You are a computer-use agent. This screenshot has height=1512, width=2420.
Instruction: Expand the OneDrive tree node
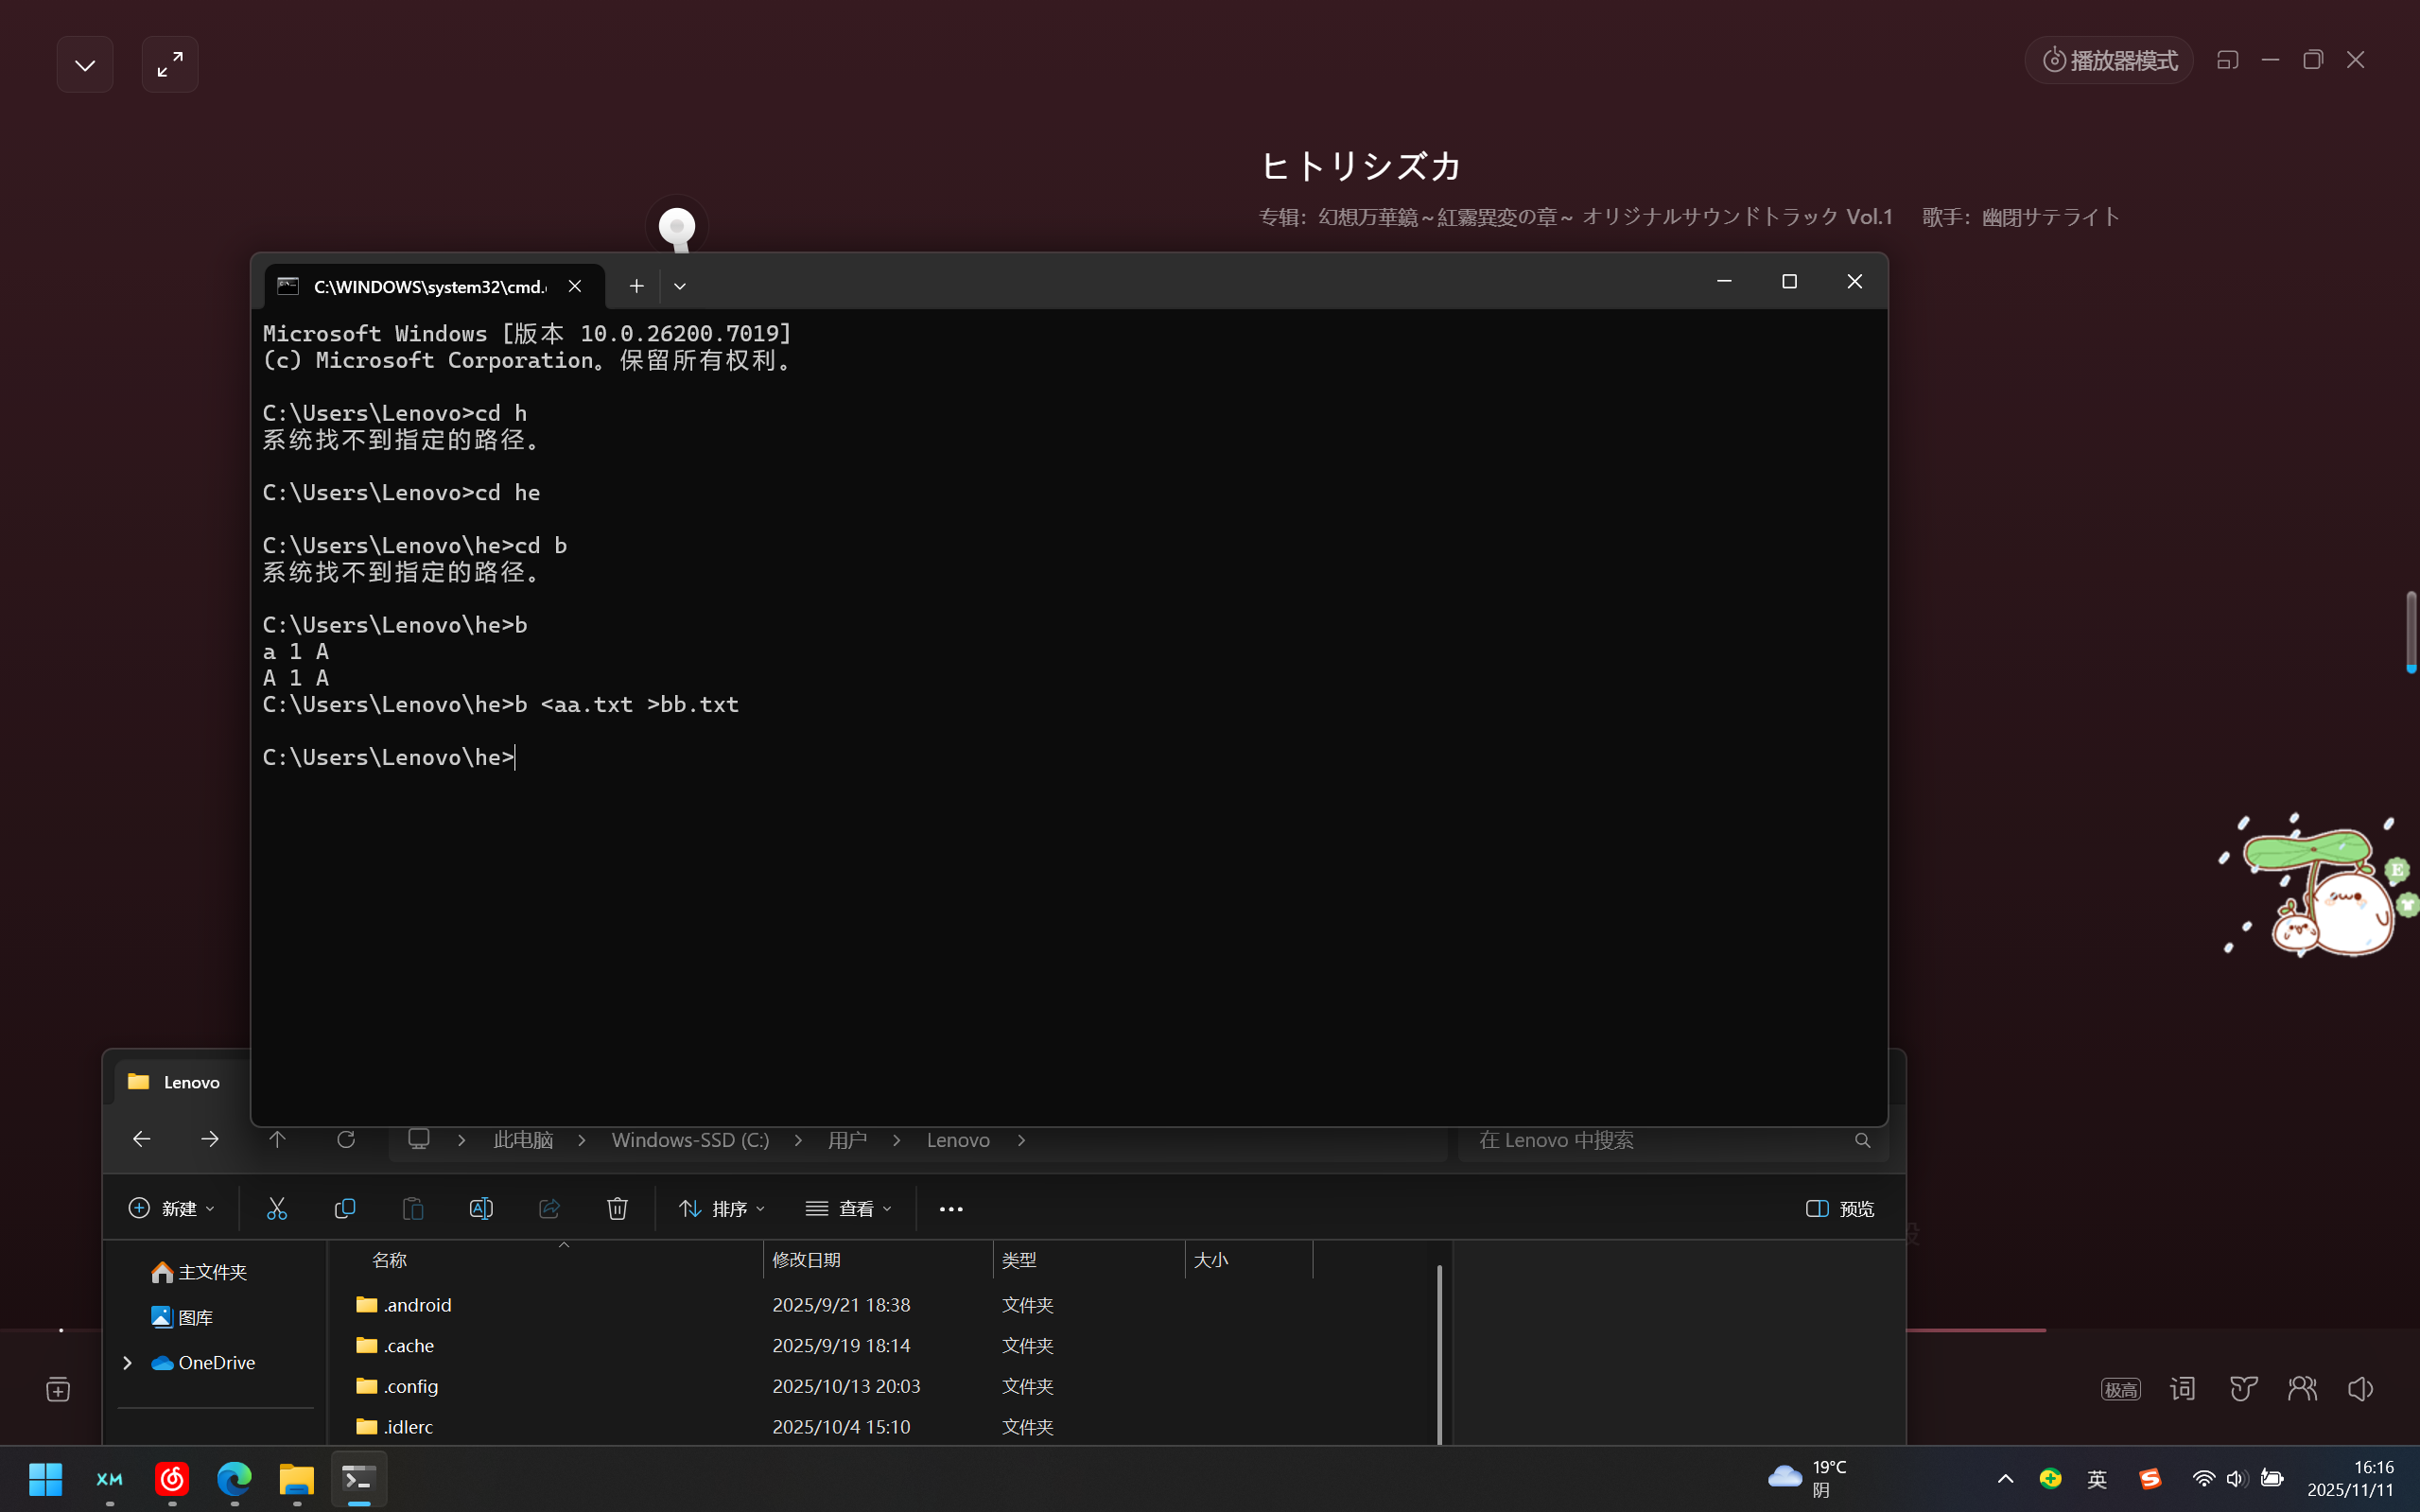tap(127, 1363)
